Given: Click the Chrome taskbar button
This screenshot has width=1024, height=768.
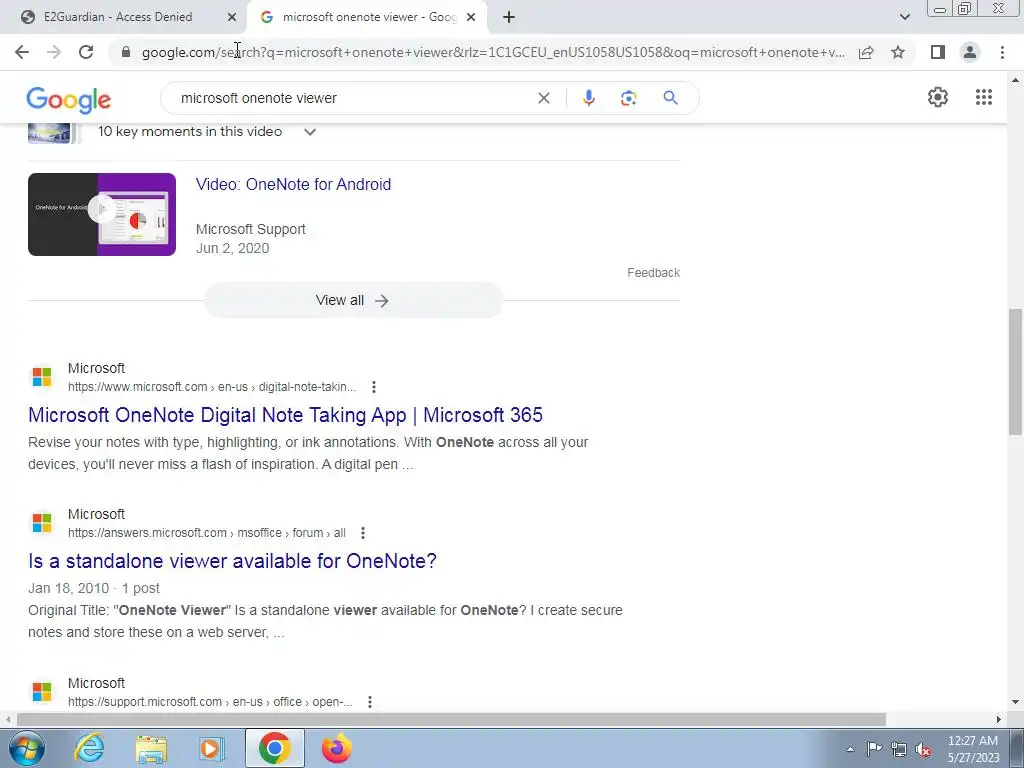Looking at the screenshot, I should (x=275, y=748).
